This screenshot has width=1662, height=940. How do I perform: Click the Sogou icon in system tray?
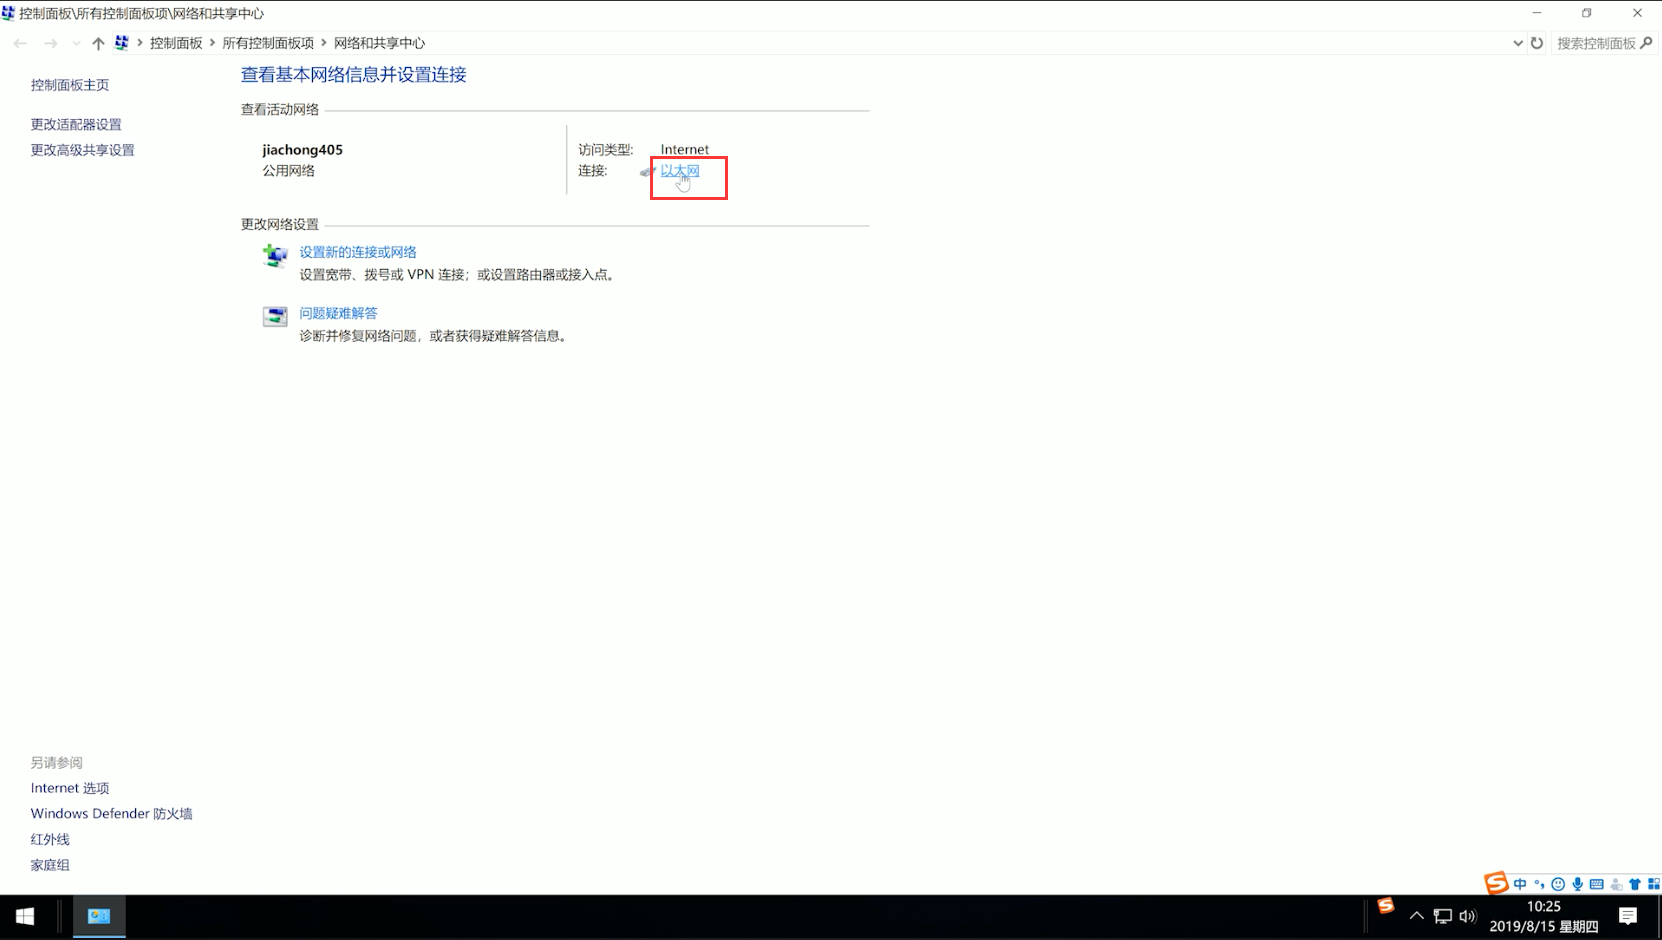(x=1385, y=906)
